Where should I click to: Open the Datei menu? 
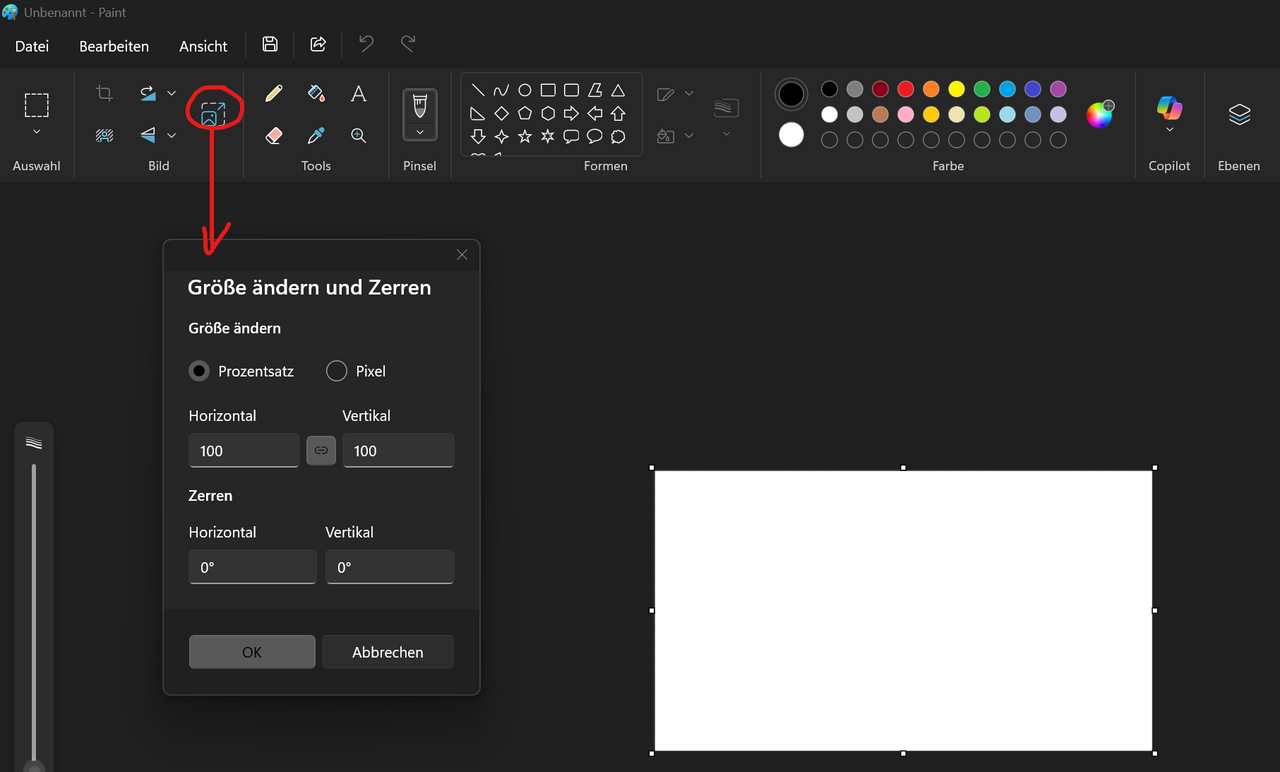tap(32, 46)
